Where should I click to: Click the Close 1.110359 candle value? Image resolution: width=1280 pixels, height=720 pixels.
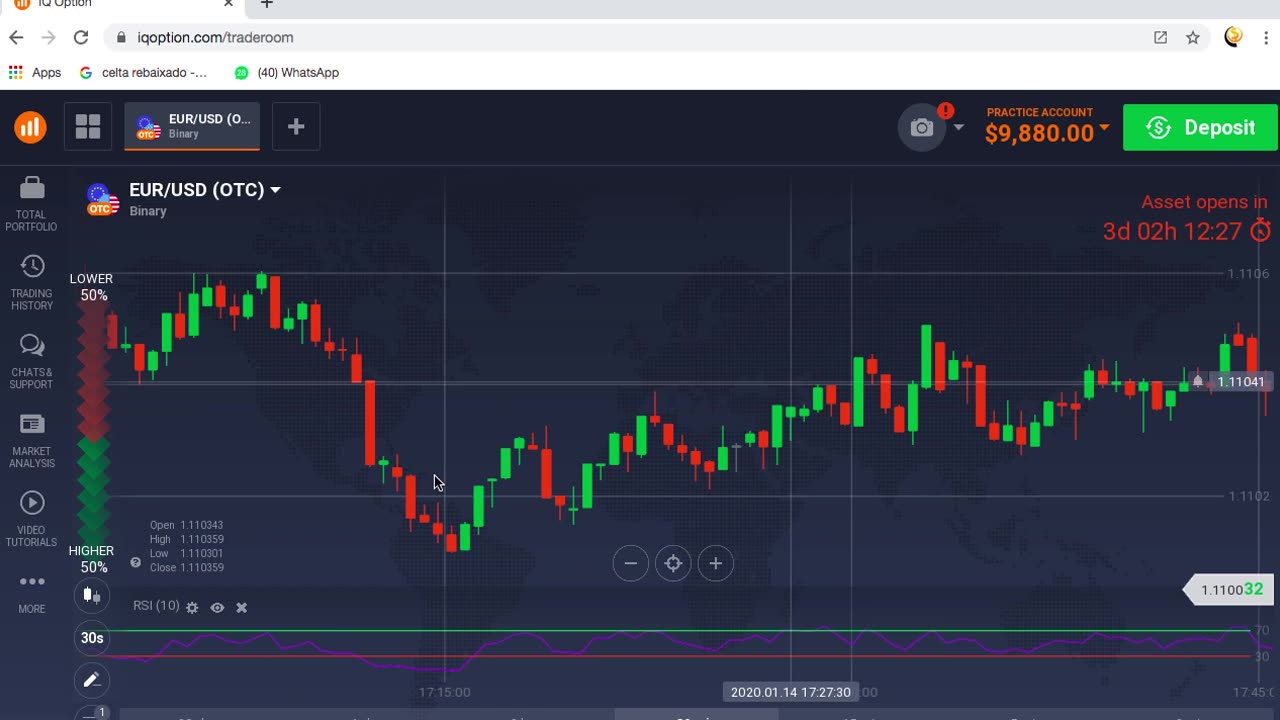[187, 568]
